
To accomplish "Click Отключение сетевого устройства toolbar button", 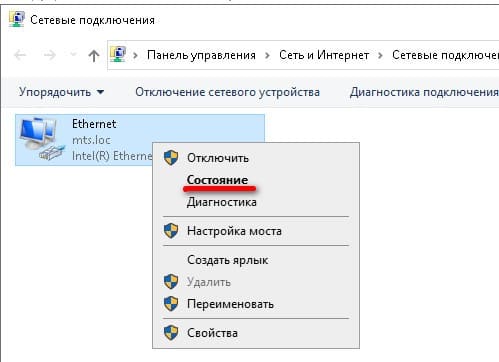I will click(x=227, y=92).
